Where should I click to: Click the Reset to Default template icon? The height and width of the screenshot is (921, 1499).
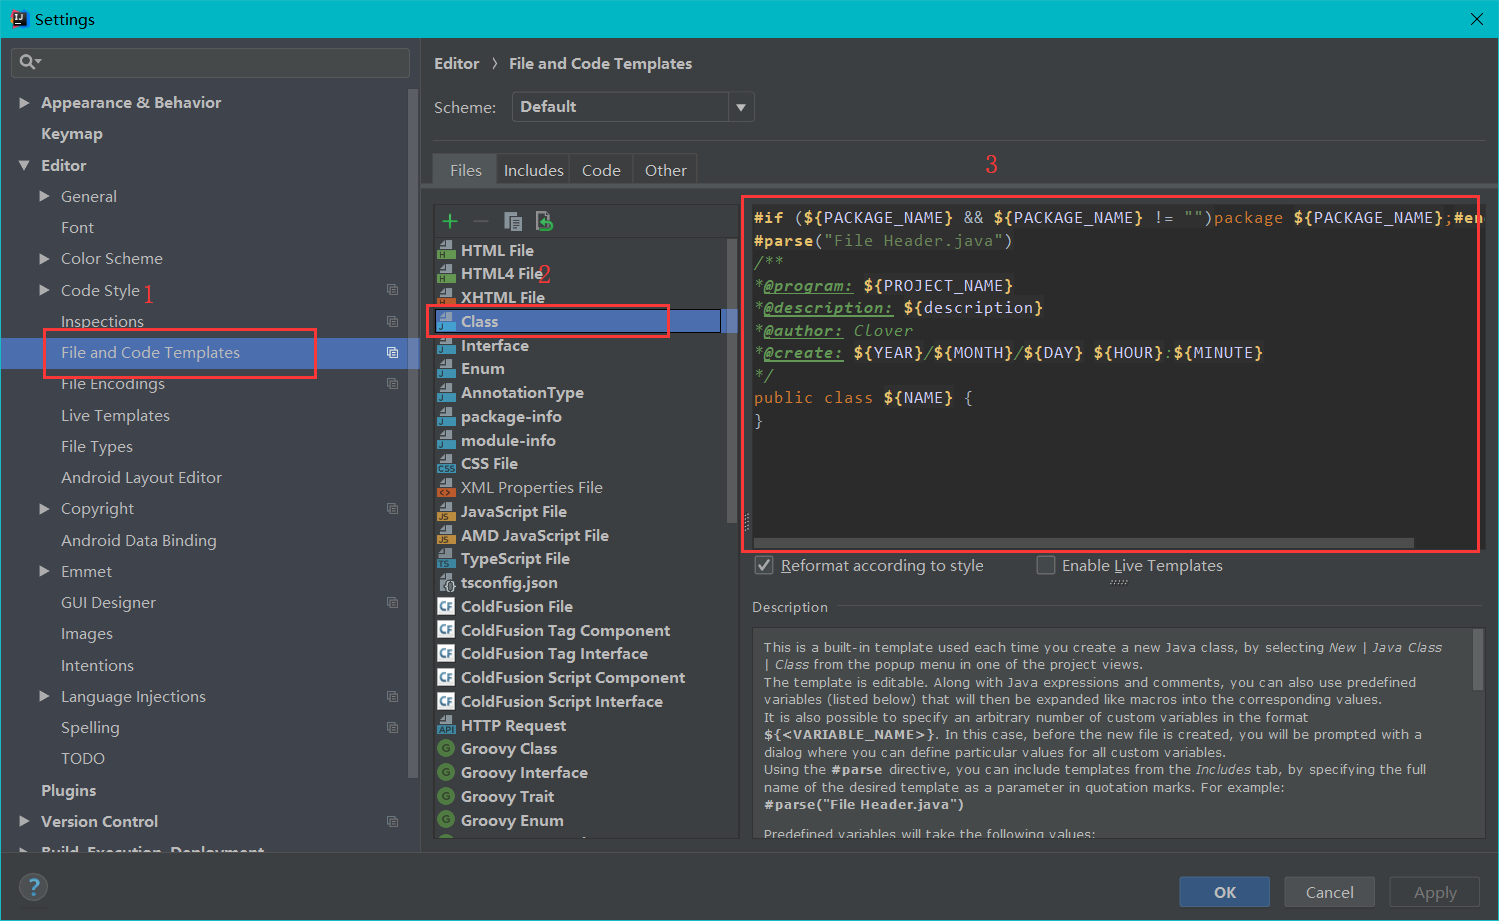[544, 221]
